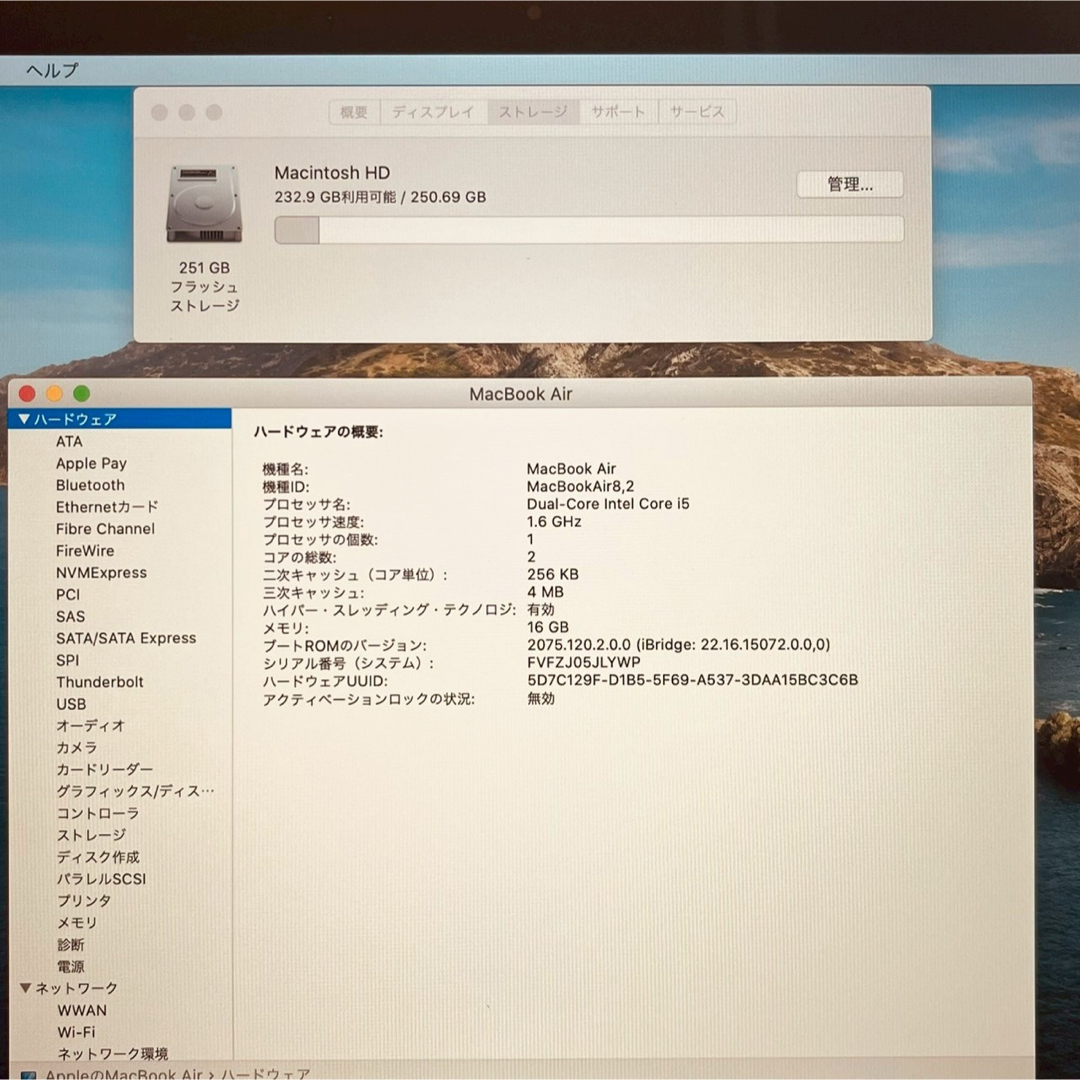This screenshot has width=1080, height=1080.
Task: Select USB in the sidebar
Action: tap(71, 704)
